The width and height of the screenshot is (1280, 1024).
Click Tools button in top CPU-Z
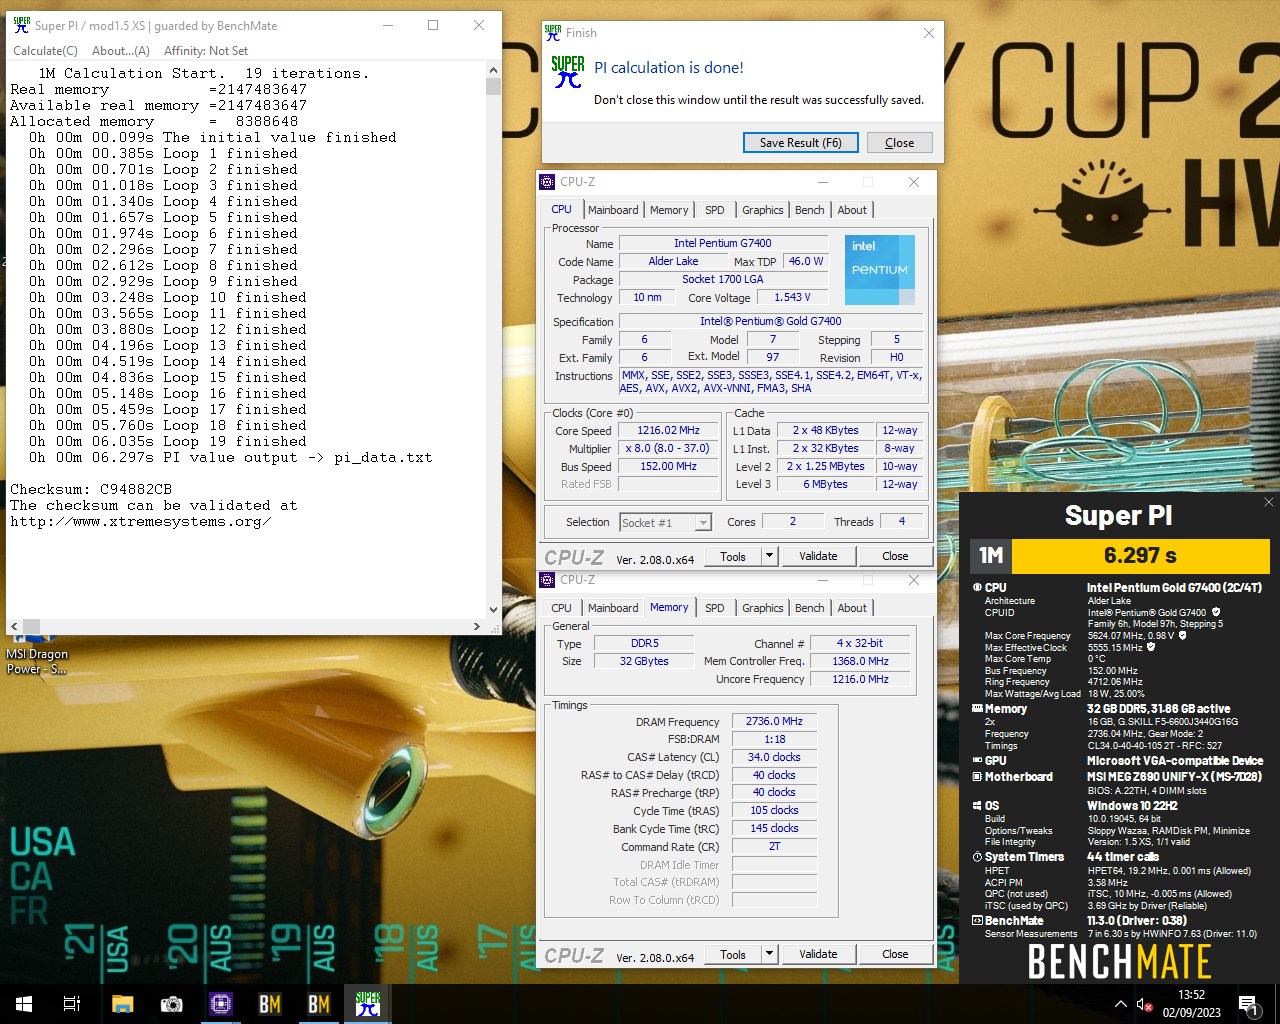click(x=733, y=557)
